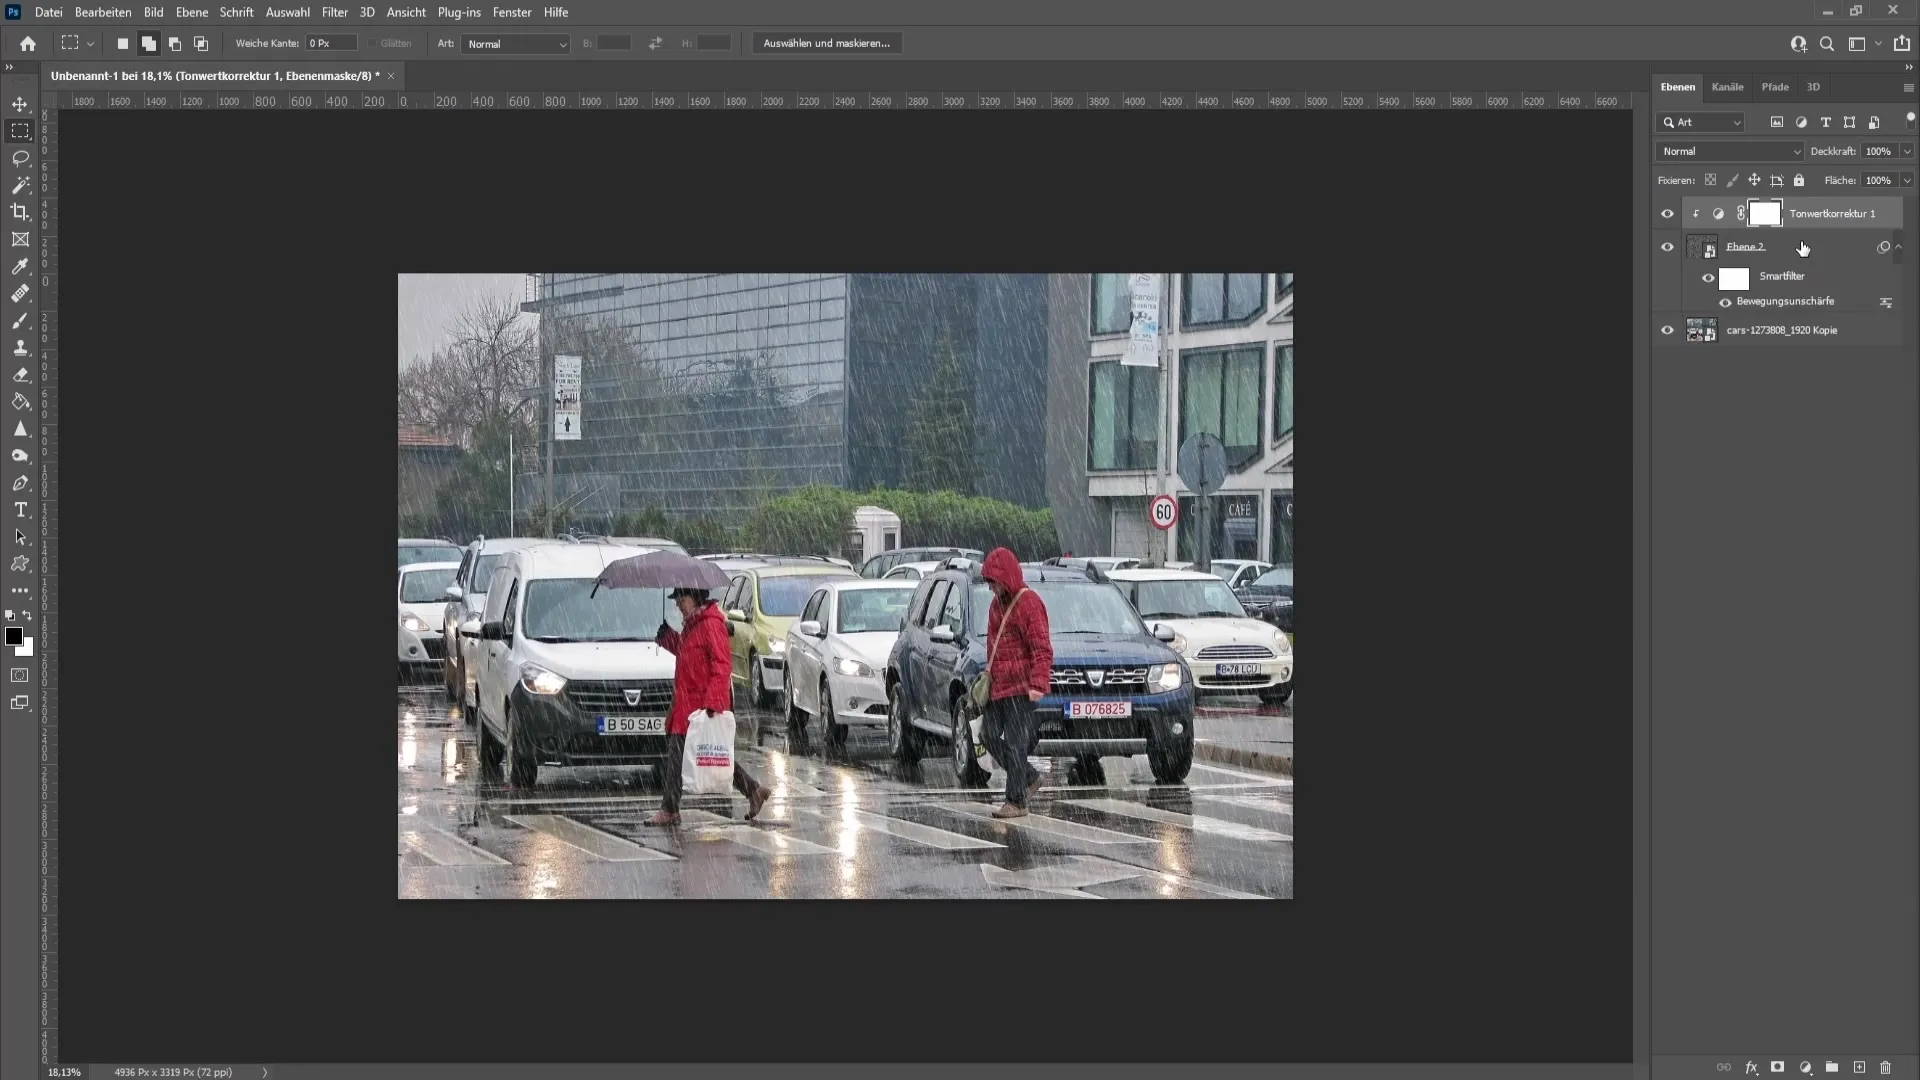Viewport: 1920px width, 1080px height.
Task: Select the Brush tool
Action: coord(20,320)
